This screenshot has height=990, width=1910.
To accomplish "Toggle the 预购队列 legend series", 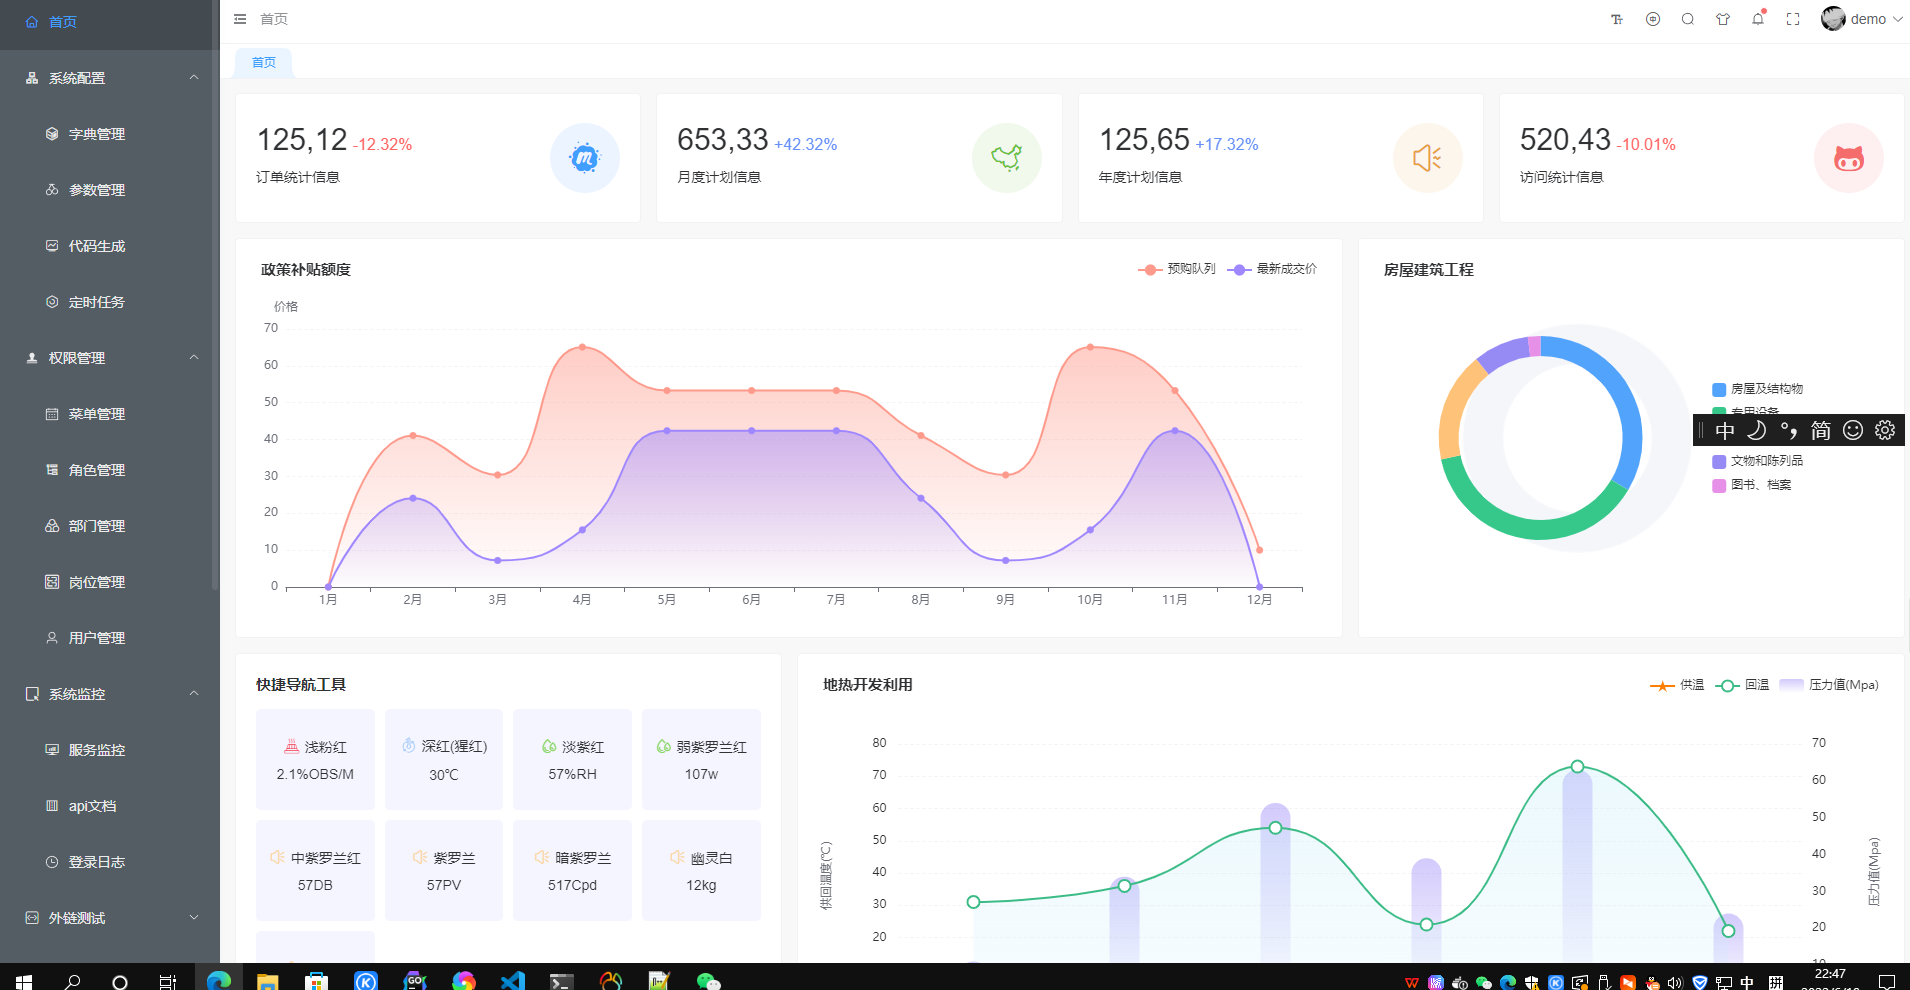I will 1177,269.
